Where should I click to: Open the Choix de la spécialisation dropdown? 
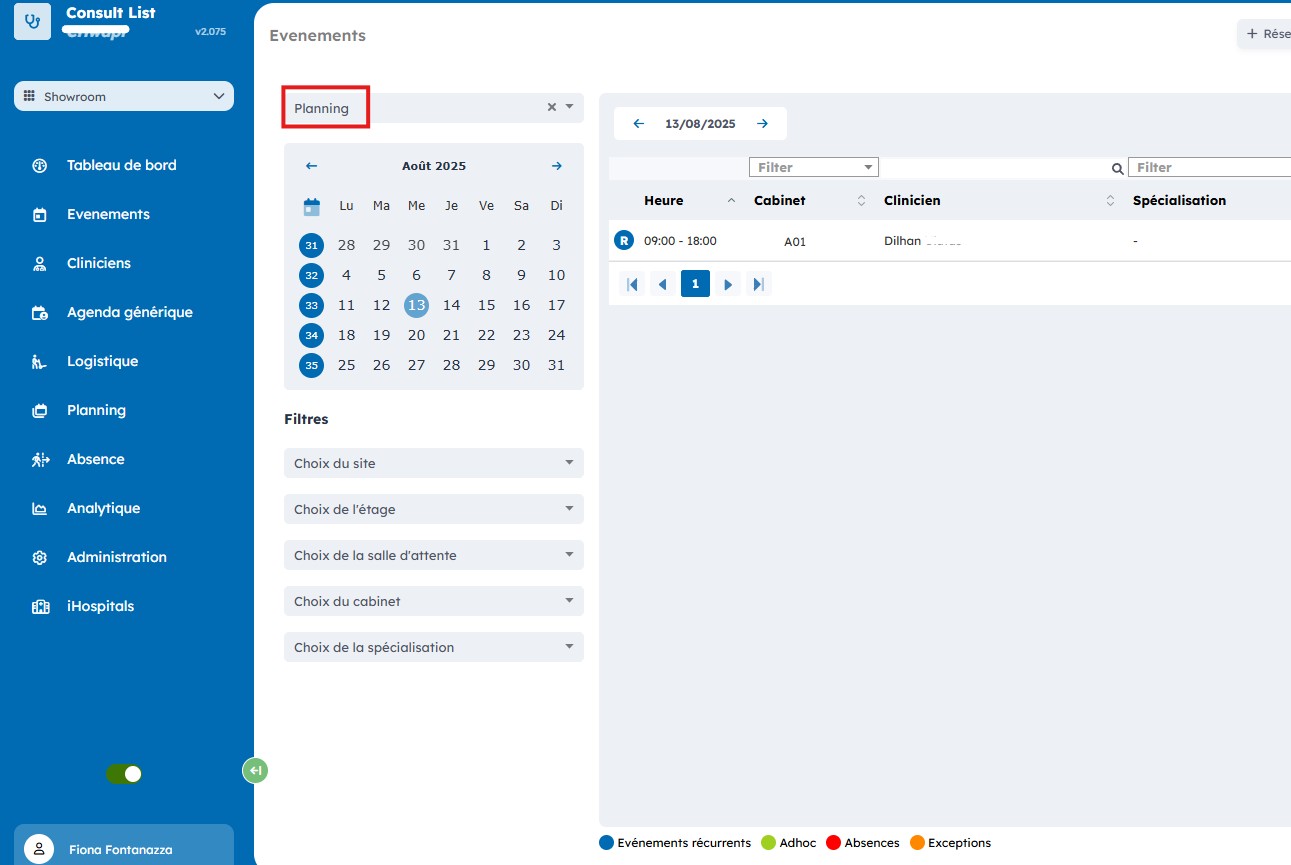pos(433,647)
